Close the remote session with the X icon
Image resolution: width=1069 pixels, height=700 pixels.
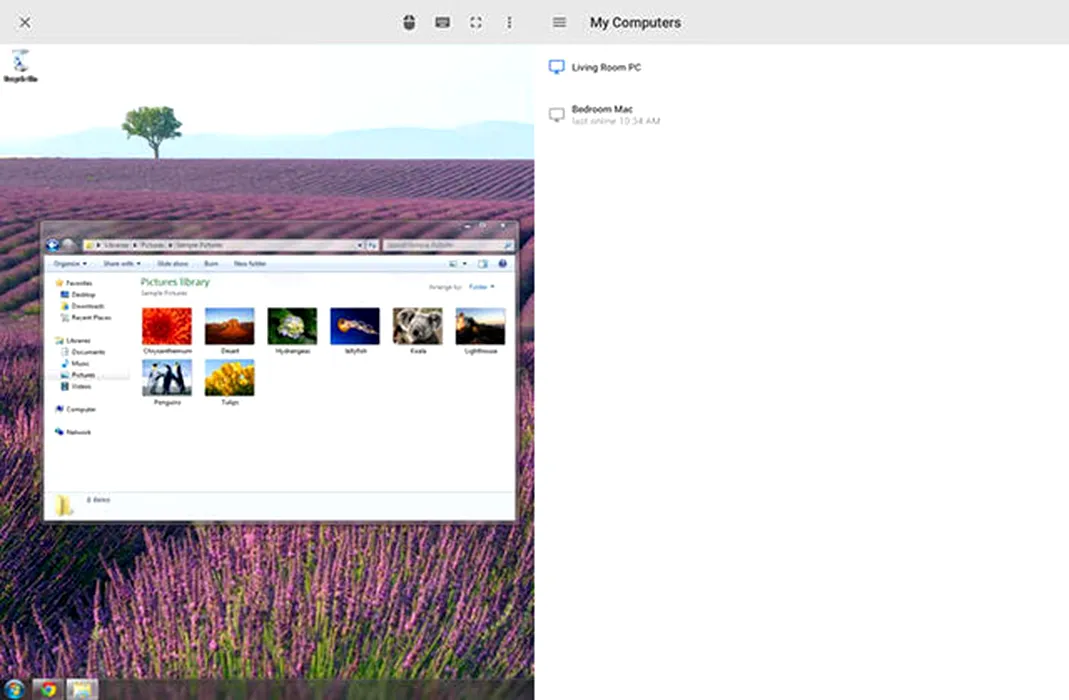[25, 22]
